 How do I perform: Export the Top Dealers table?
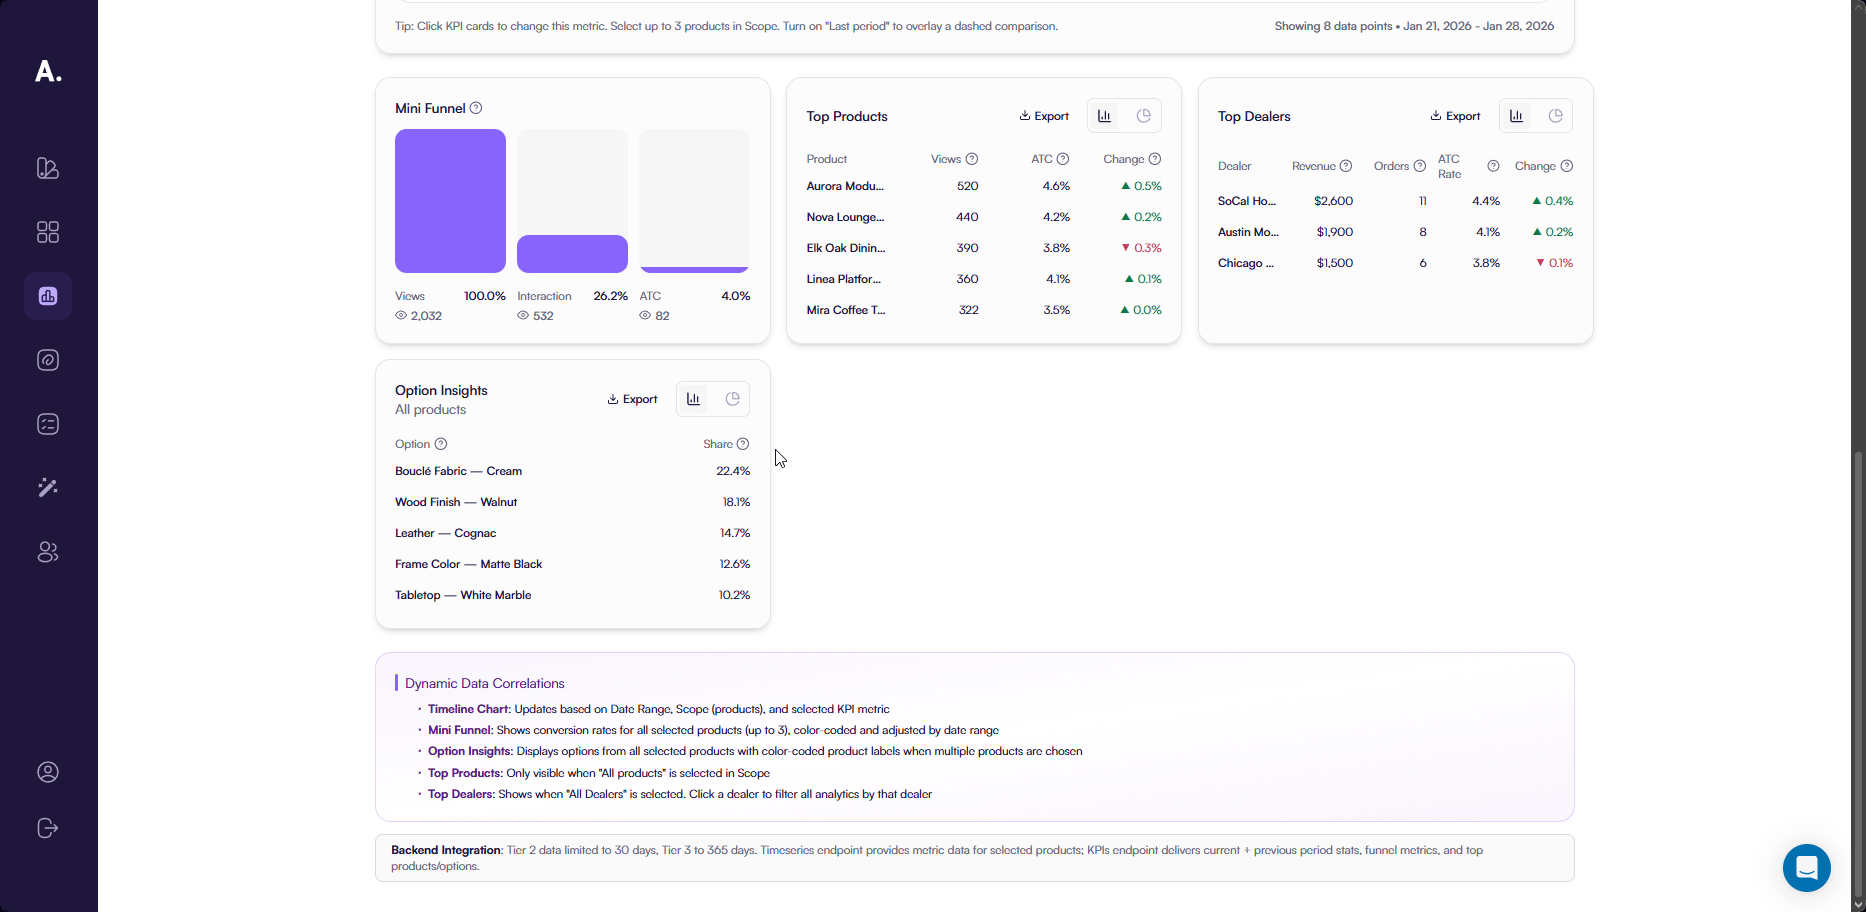pos(1455,116)
